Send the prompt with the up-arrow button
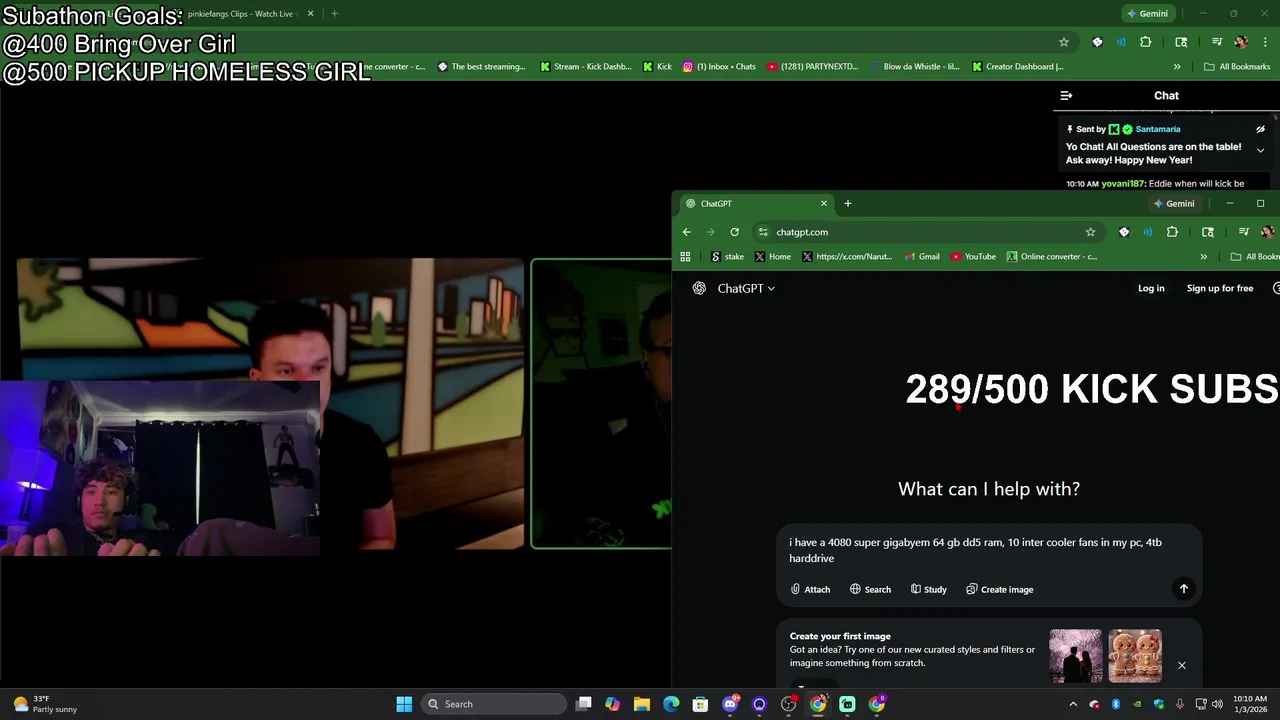Viewport: 1280px width, 720px height. [x=1184, y=589]
